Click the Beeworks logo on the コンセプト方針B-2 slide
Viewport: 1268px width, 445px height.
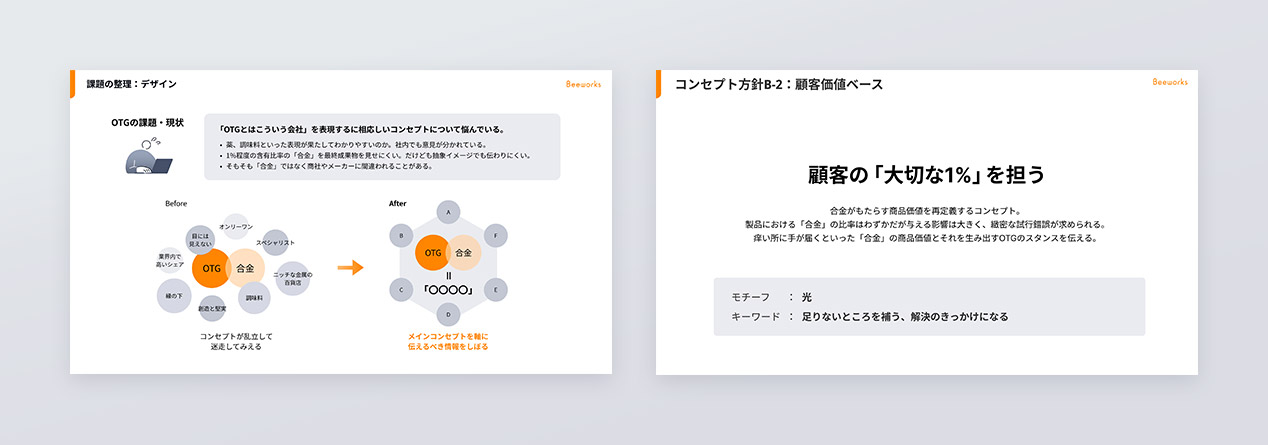click(1169, 82)
